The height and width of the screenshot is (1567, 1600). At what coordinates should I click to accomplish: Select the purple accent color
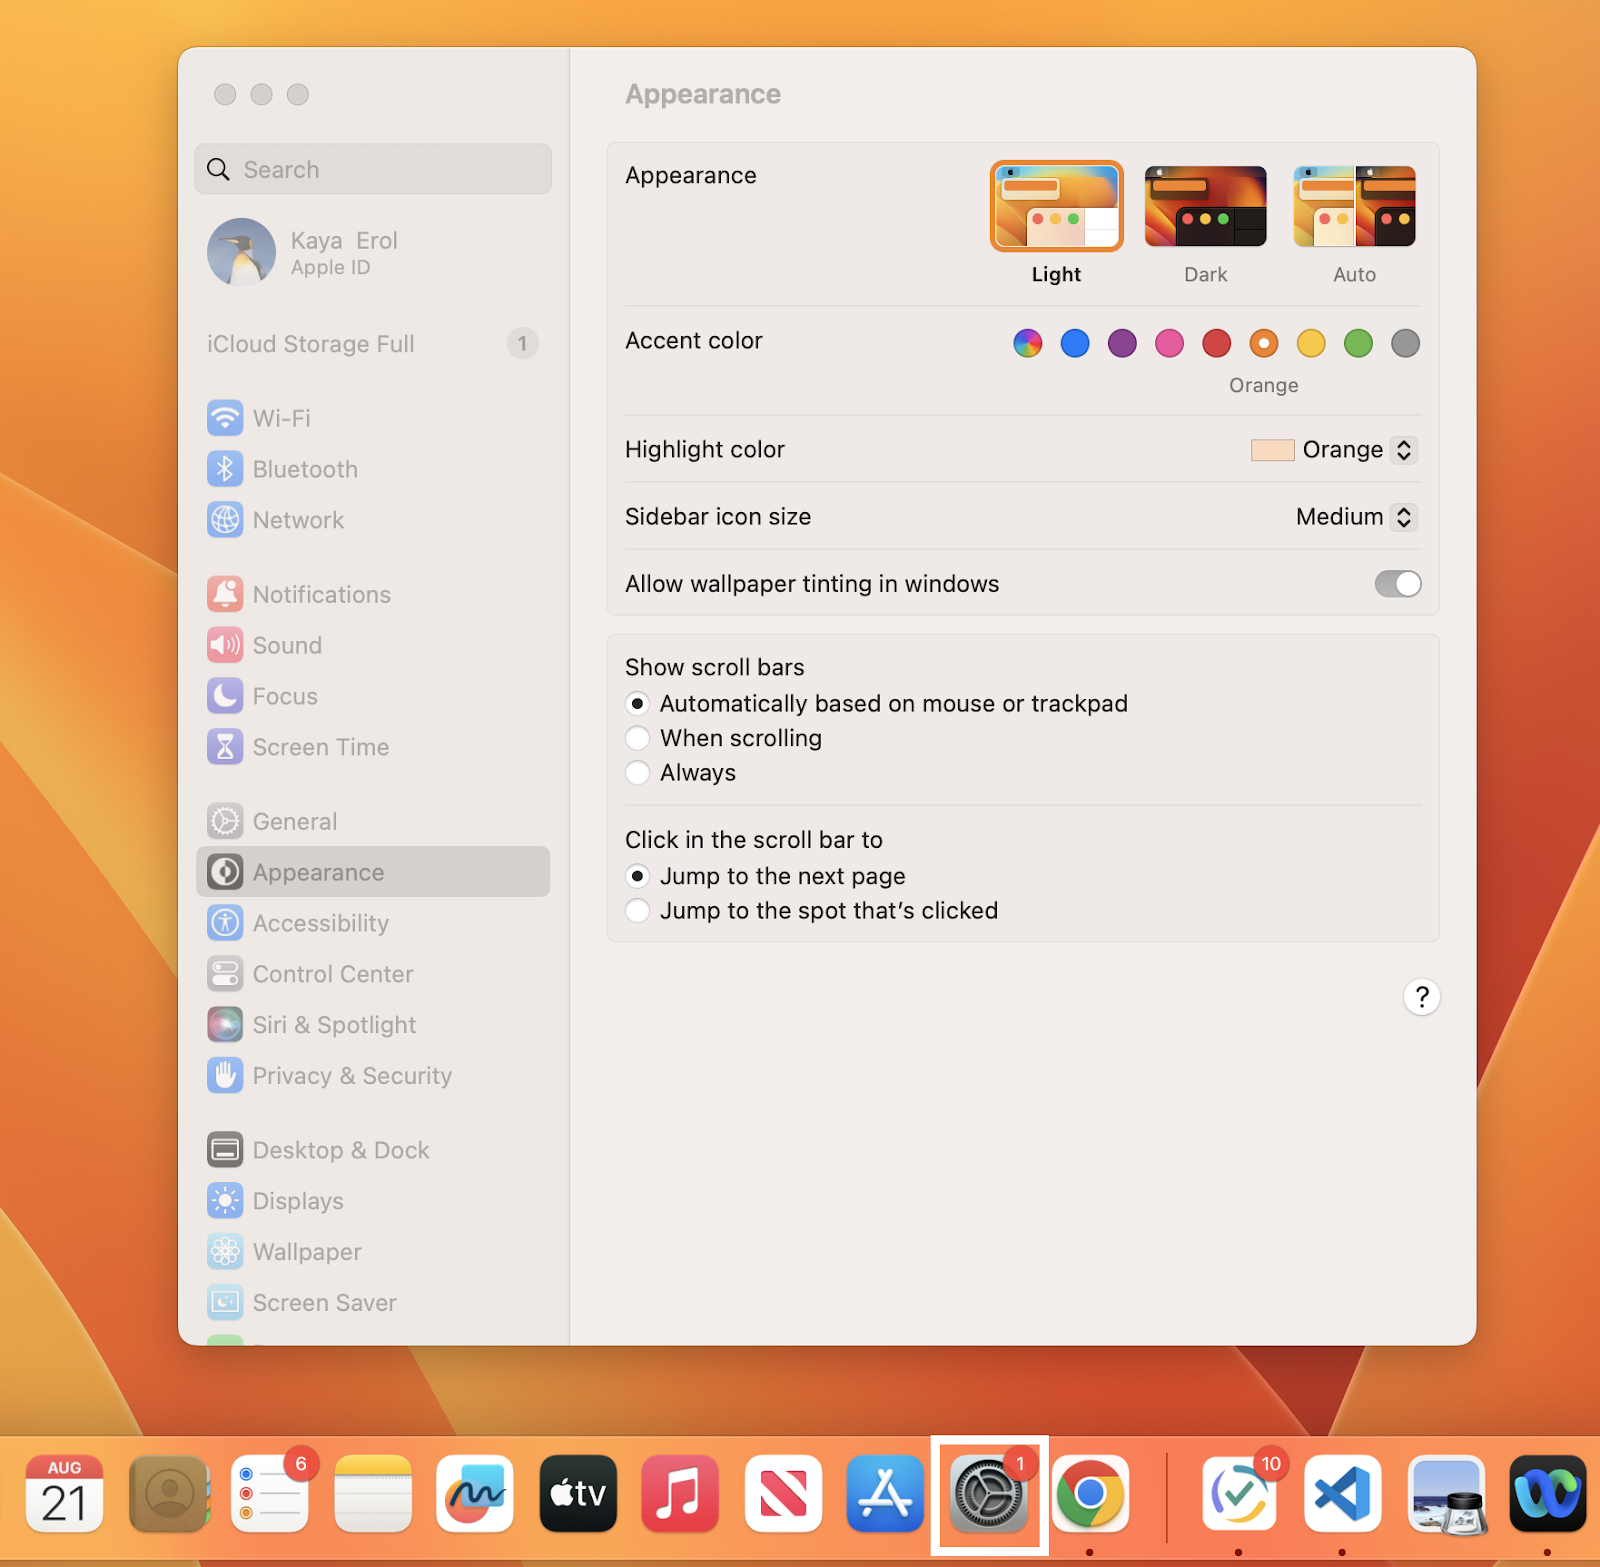(x=1122, y=343)
